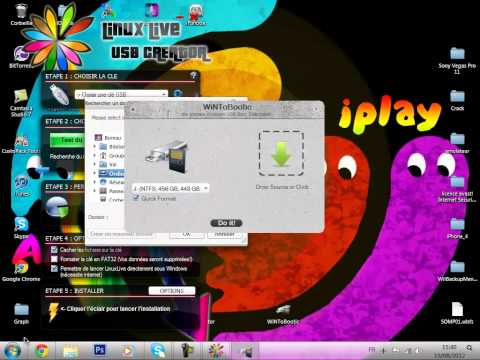
Task: Open Skype from the taskbar
Action: pos(157,351)
